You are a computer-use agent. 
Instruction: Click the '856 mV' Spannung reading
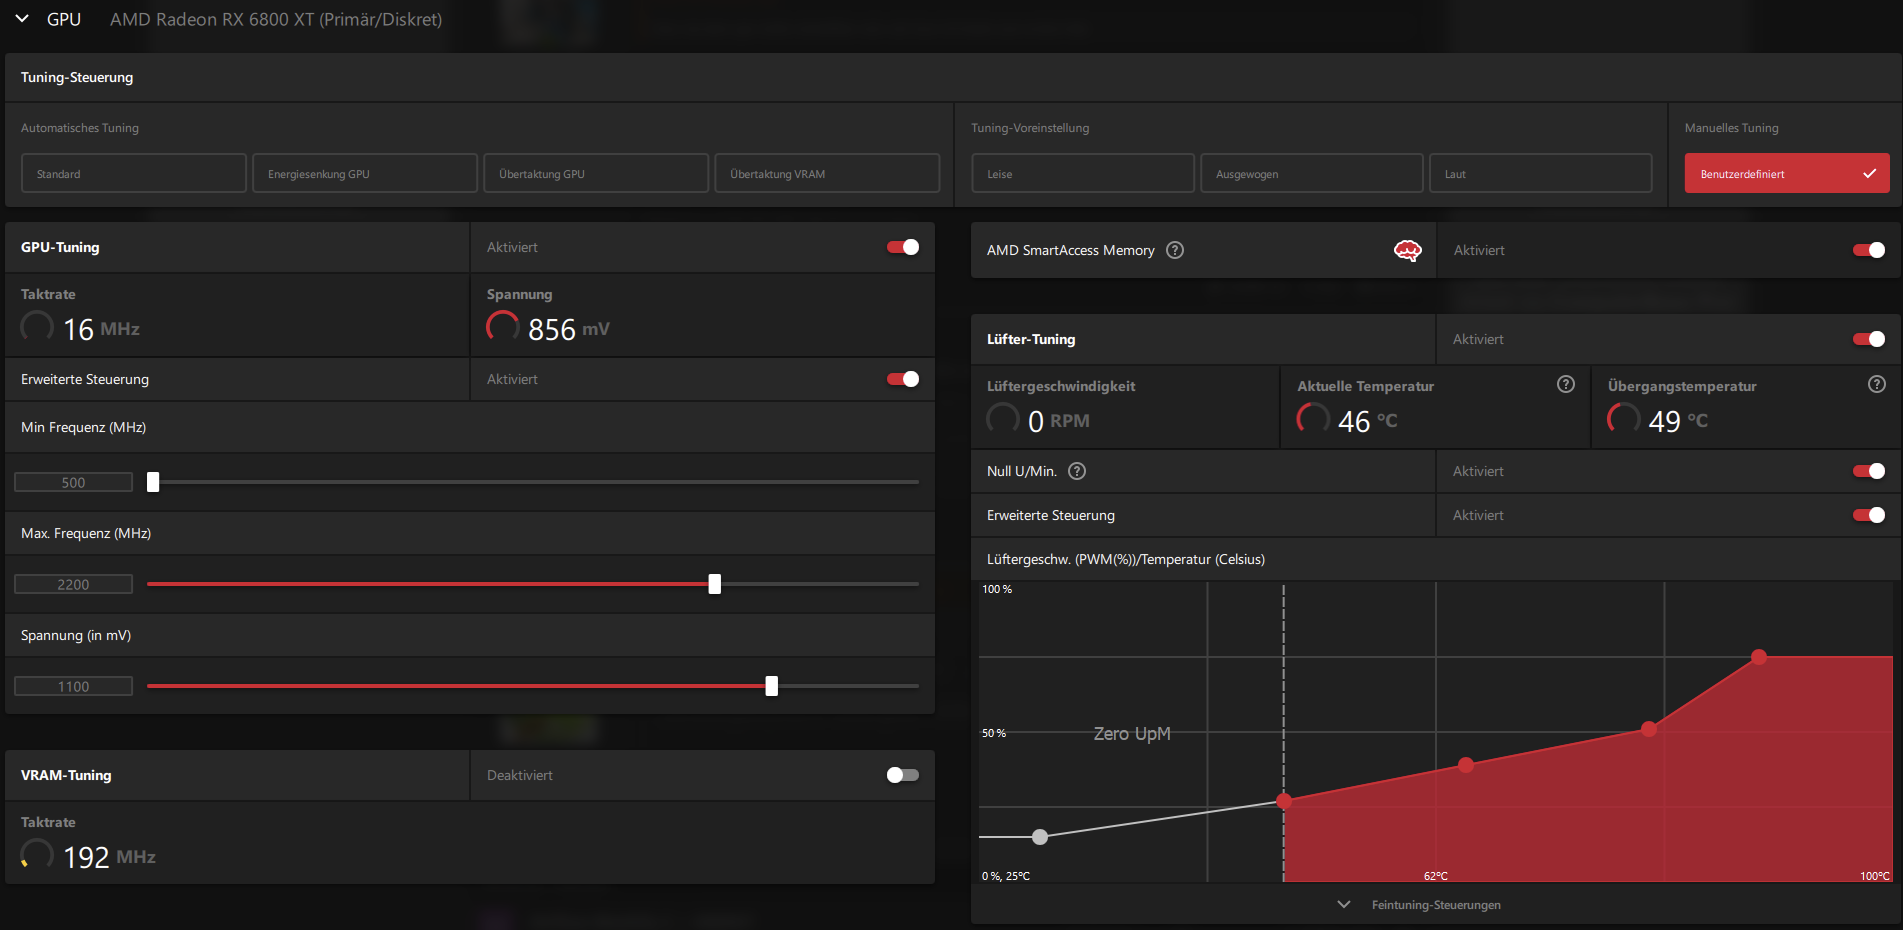568,329
